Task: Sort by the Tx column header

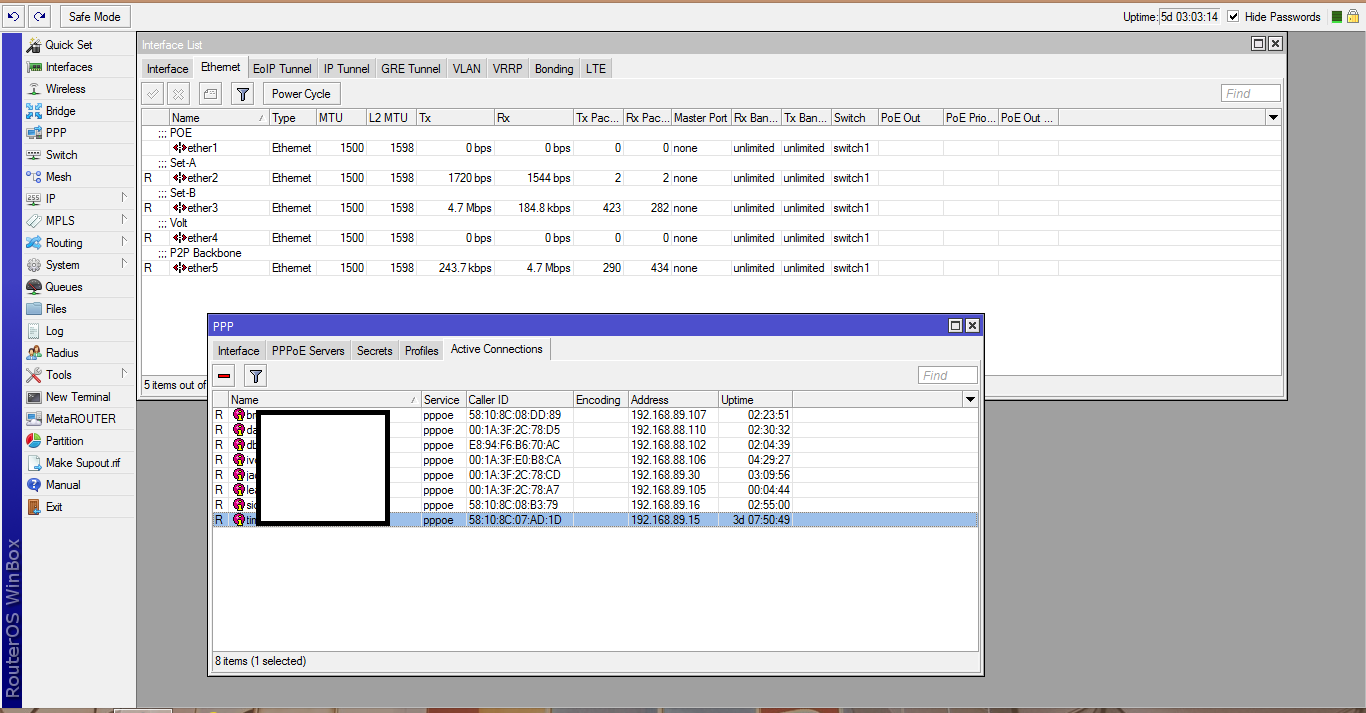Action: tap(455, 118)
